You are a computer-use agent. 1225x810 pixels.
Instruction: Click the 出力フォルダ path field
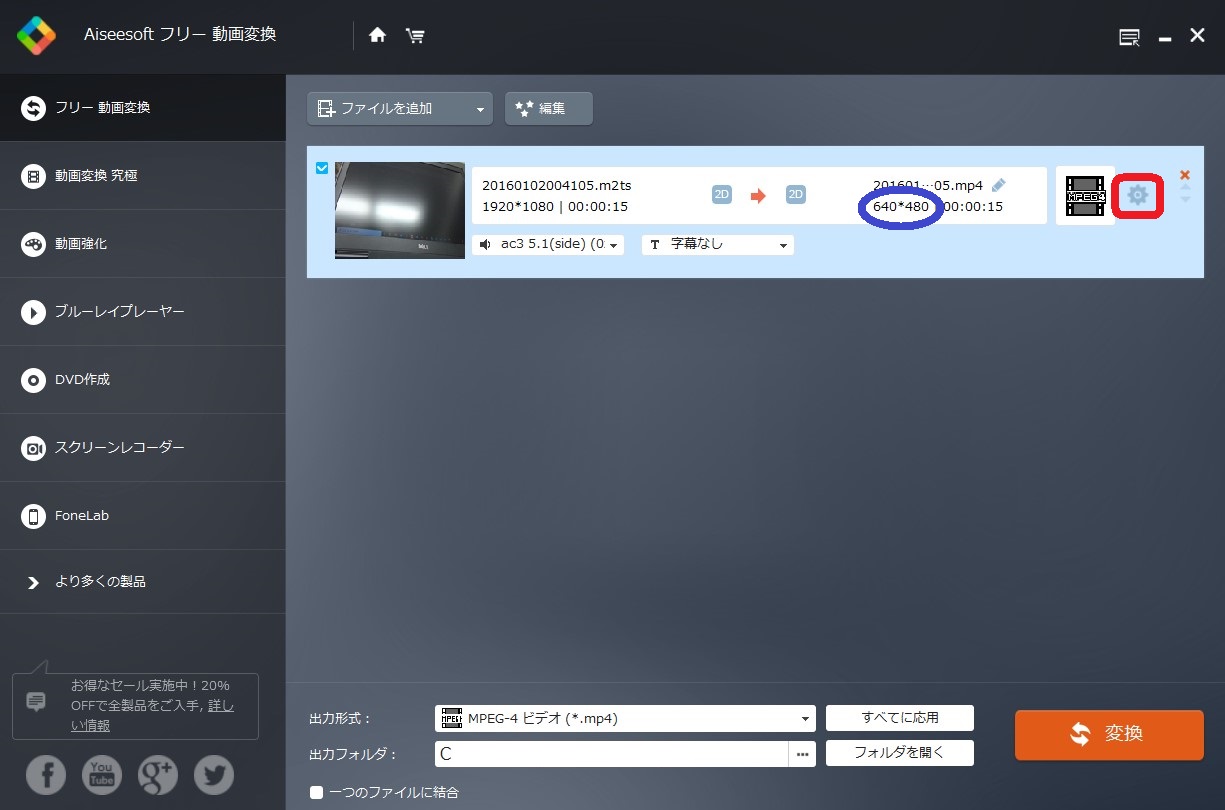(612, 754)
